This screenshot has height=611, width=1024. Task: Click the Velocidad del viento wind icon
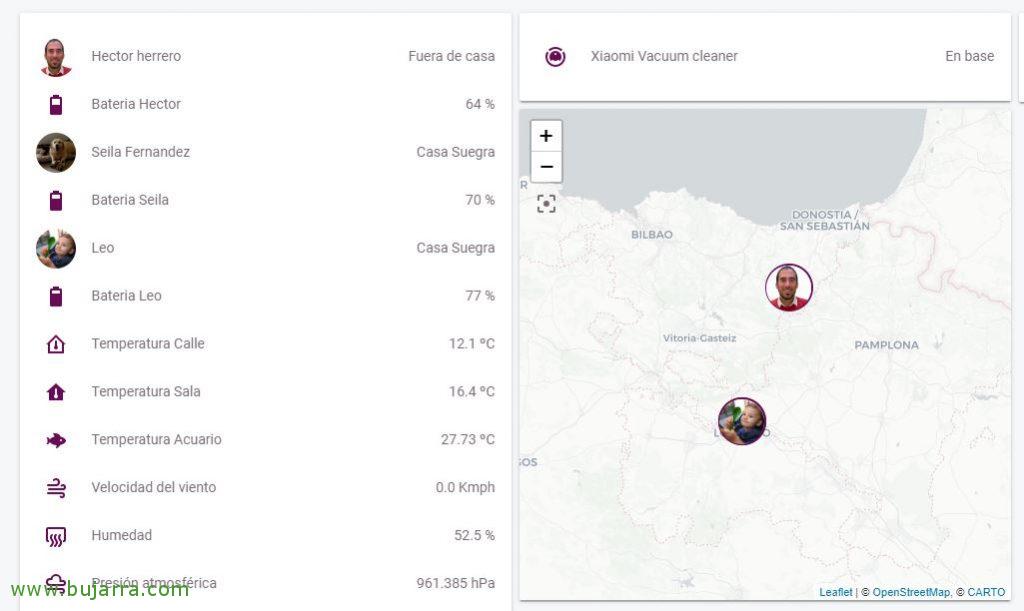point(56,487)
